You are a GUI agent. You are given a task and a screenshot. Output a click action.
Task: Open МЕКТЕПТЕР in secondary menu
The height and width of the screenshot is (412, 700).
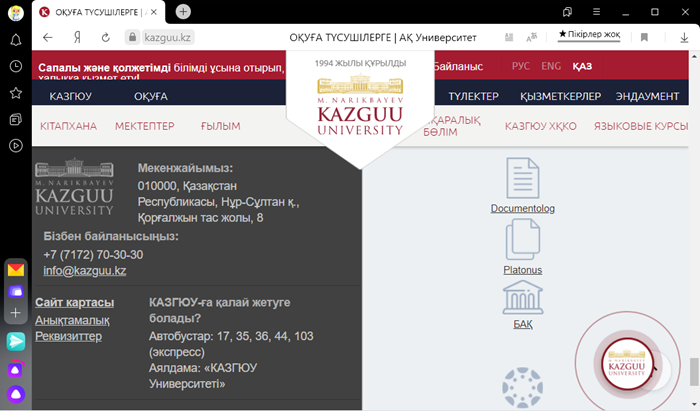145,126
